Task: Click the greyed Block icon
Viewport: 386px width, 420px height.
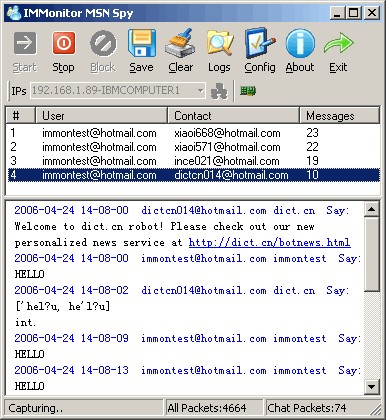Action: point(103,44)
